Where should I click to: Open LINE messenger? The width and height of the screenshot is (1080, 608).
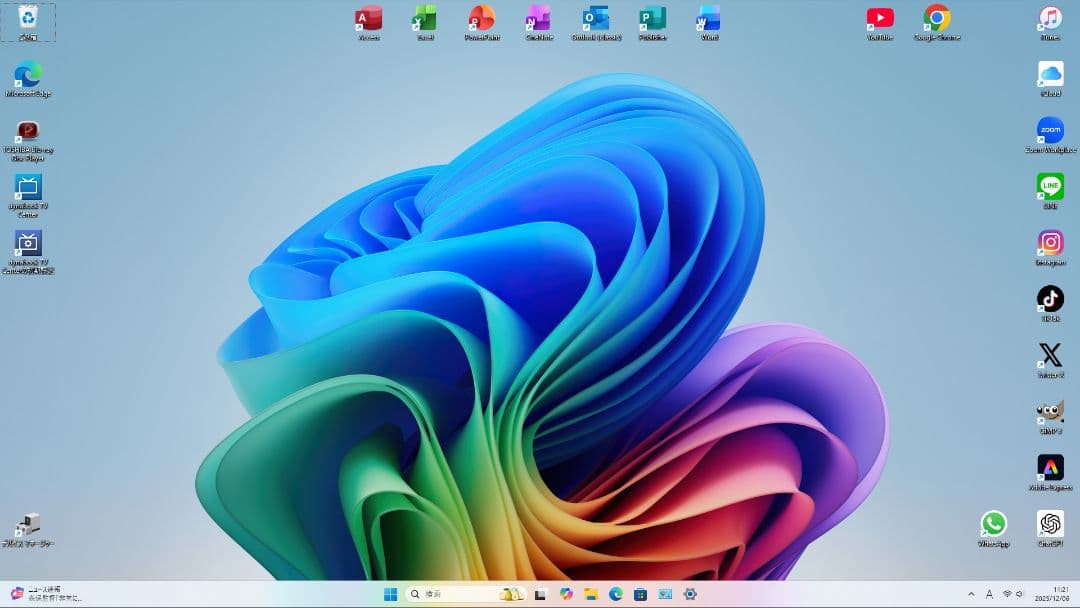tap(1050, 186)
